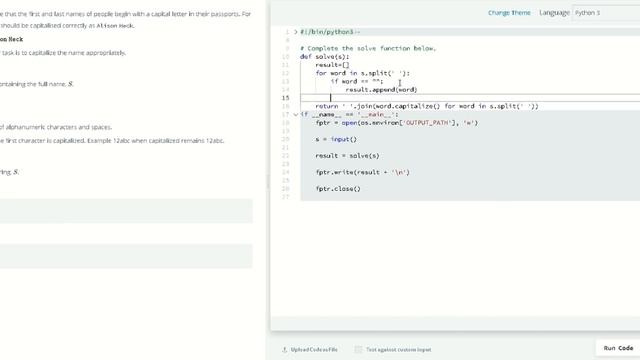640x360 pixels.
Task: Click line number 15 in the gutter
Action: tap(285, 98)
